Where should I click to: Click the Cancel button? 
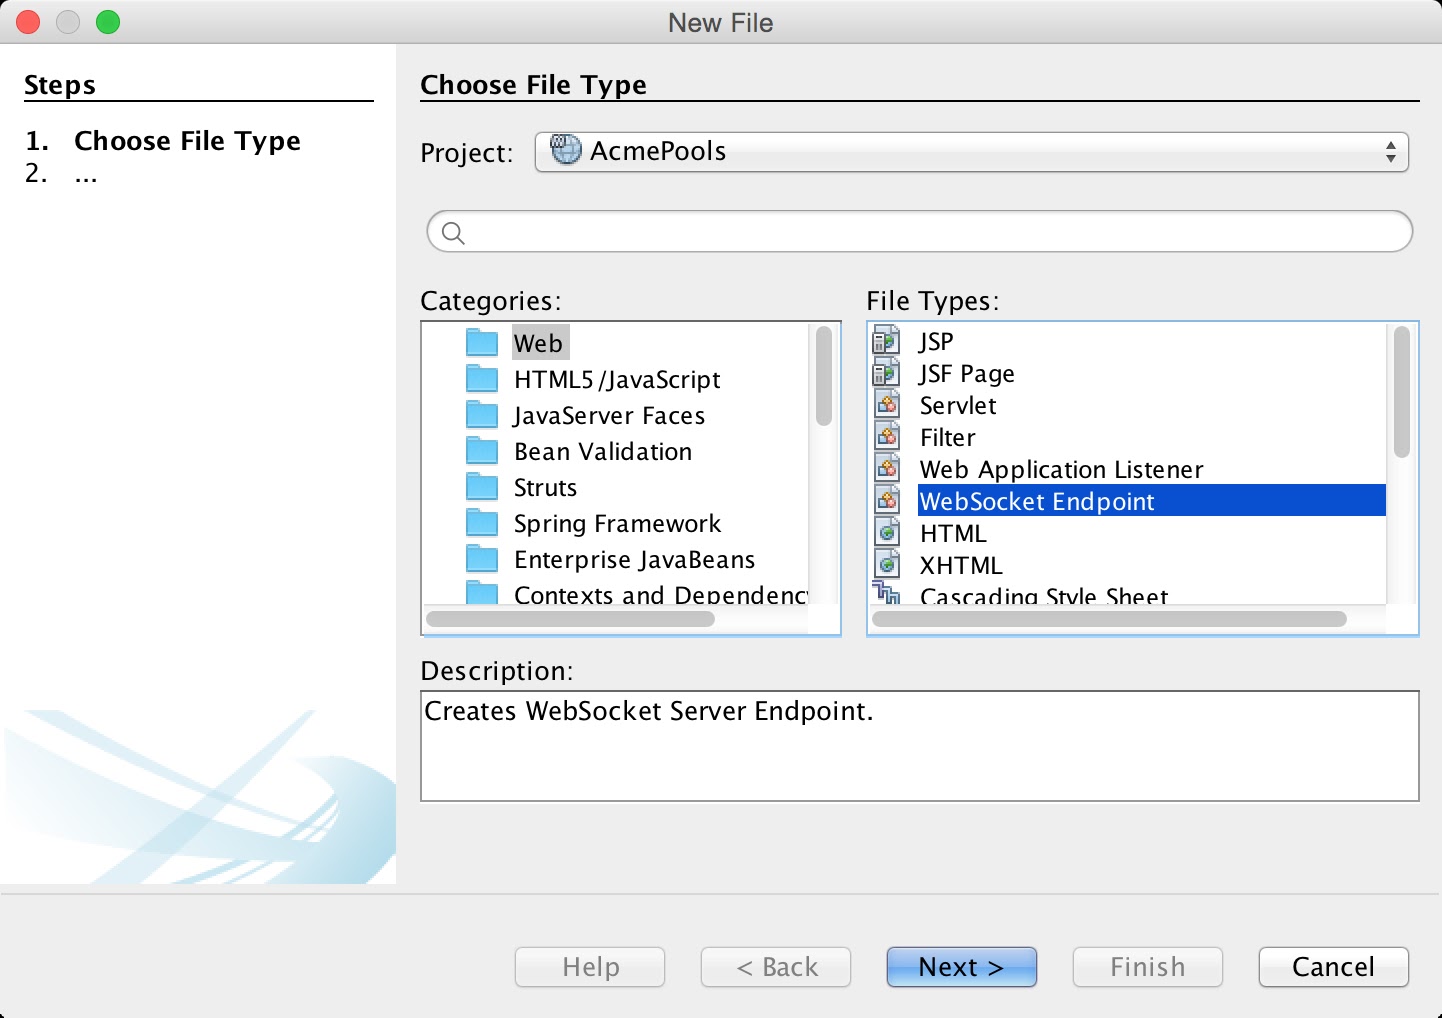(x=1333, y=967)
